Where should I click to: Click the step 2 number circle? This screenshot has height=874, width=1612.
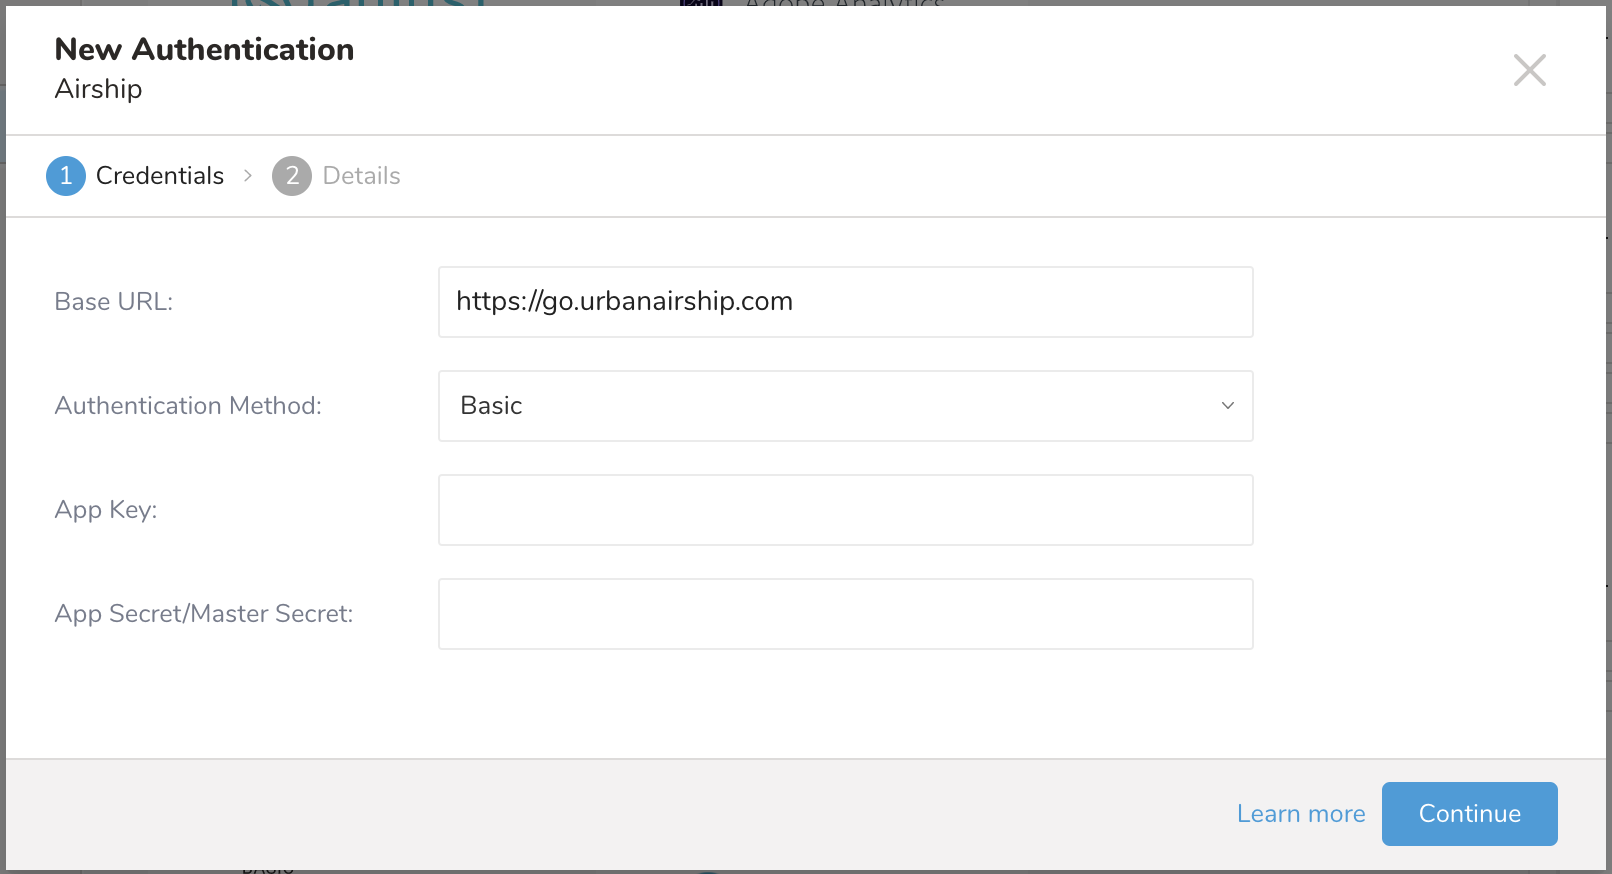[x=292, y=176]
